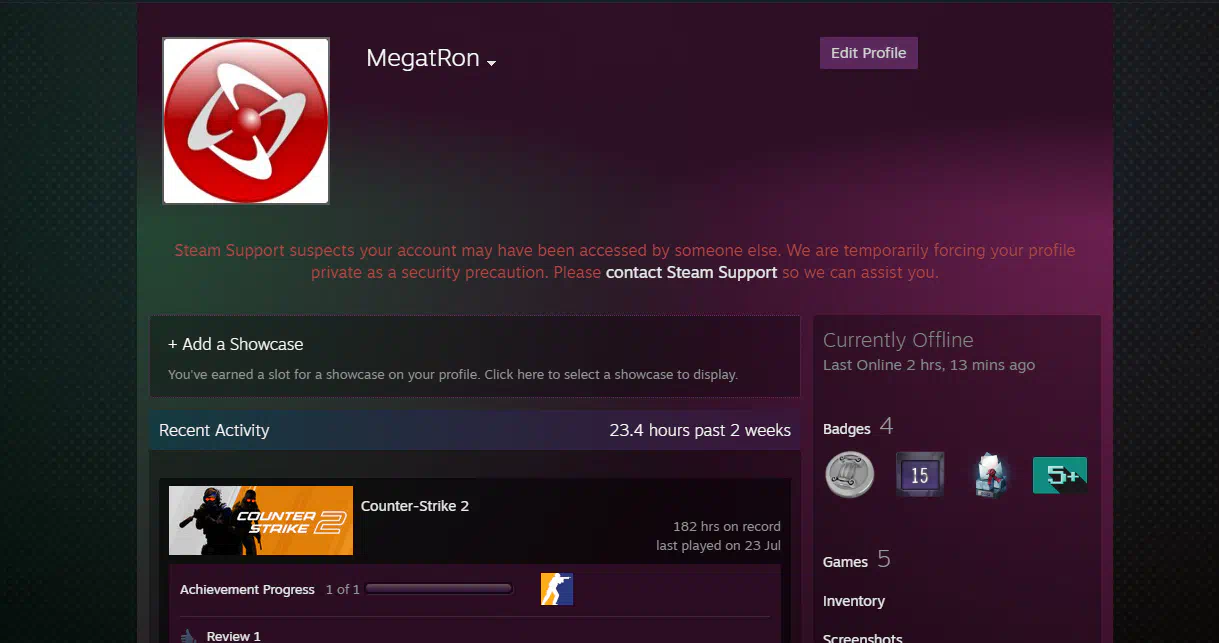1219x643 pixels.
Task: Open the contact Steam Support link
Action: coord(691,272)
